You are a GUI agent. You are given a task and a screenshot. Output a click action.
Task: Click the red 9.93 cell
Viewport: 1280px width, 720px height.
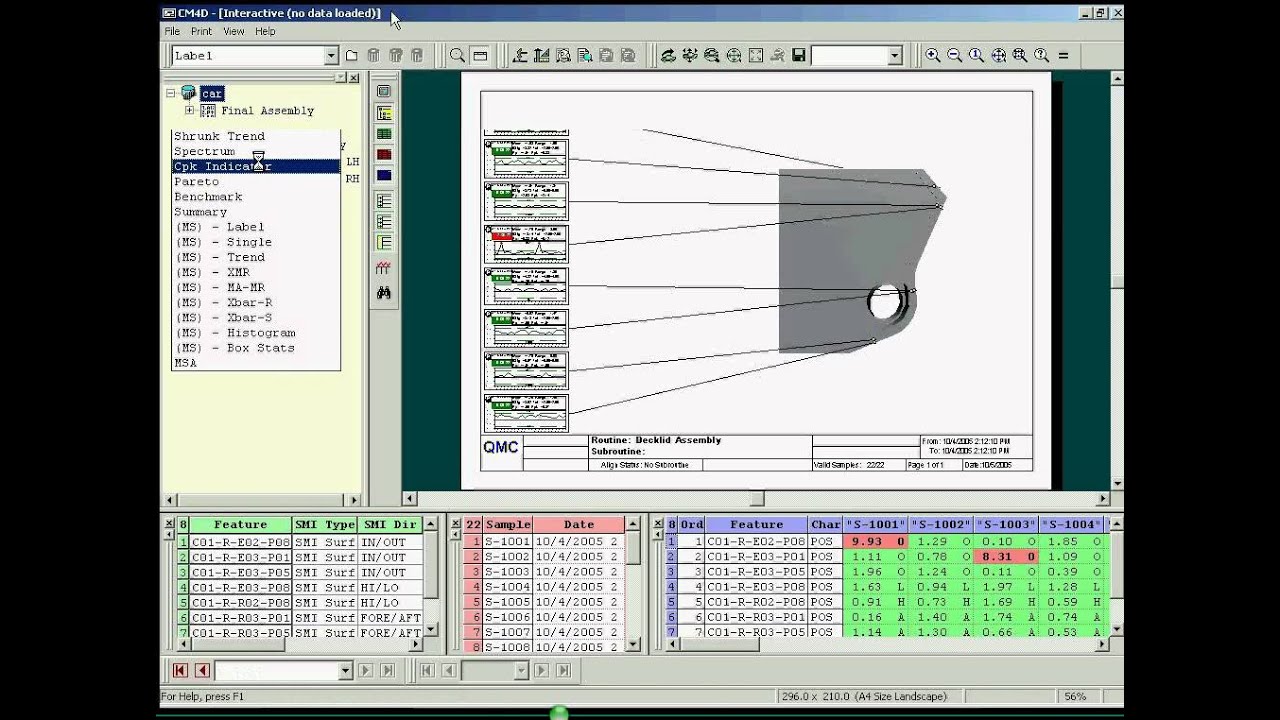pos(875,542)
